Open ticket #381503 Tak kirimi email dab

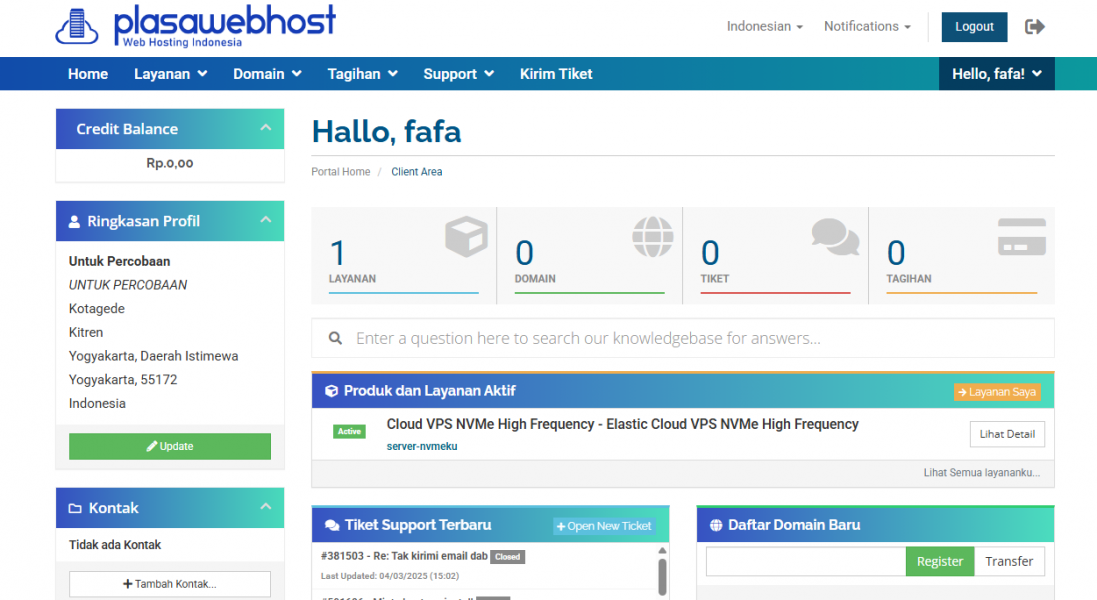tap(404, 557)
